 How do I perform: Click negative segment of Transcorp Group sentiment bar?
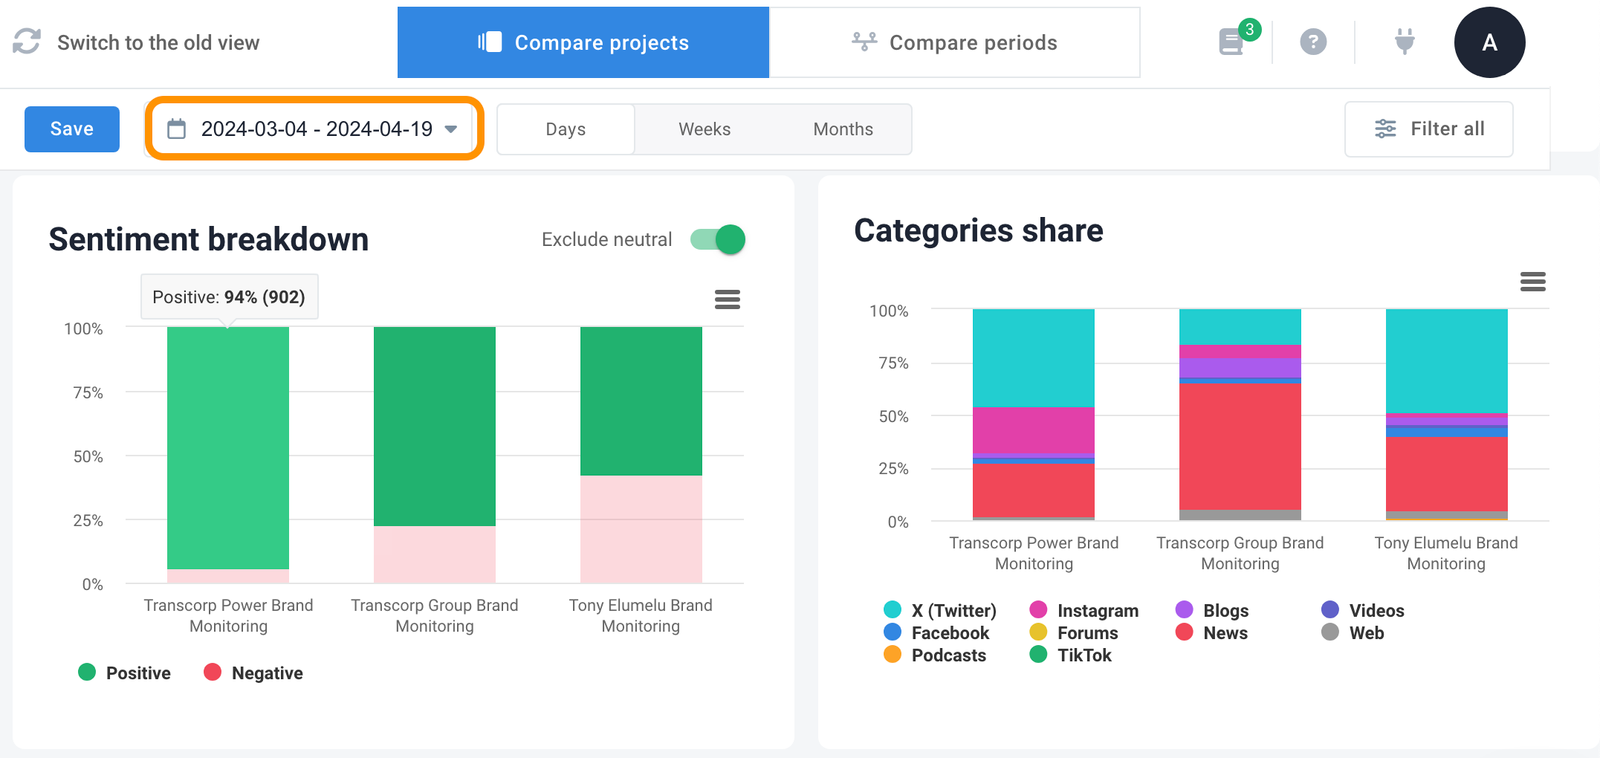point(435,554)
